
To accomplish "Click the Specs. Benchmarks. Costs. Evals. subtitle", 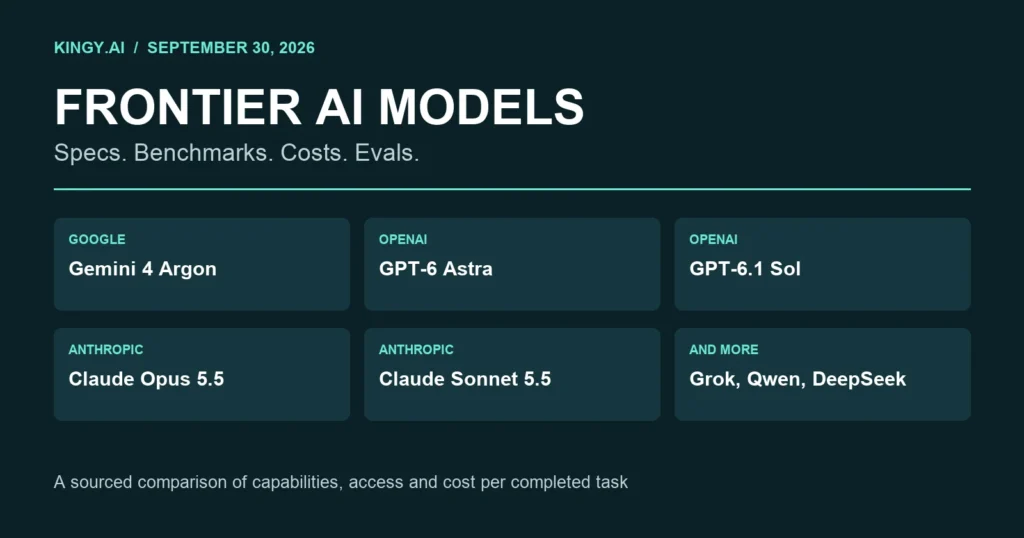I will (236, 153).
